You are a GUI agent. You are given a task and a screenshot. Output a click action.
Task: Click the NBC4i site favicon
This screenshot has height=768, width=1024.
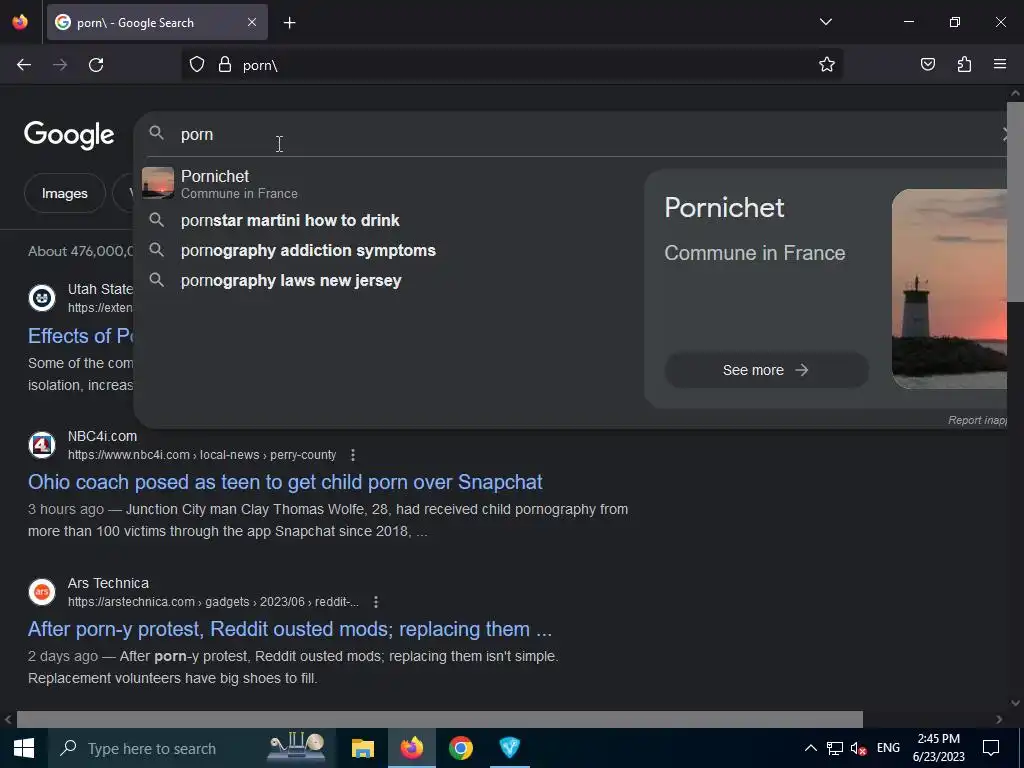[42, 445]
